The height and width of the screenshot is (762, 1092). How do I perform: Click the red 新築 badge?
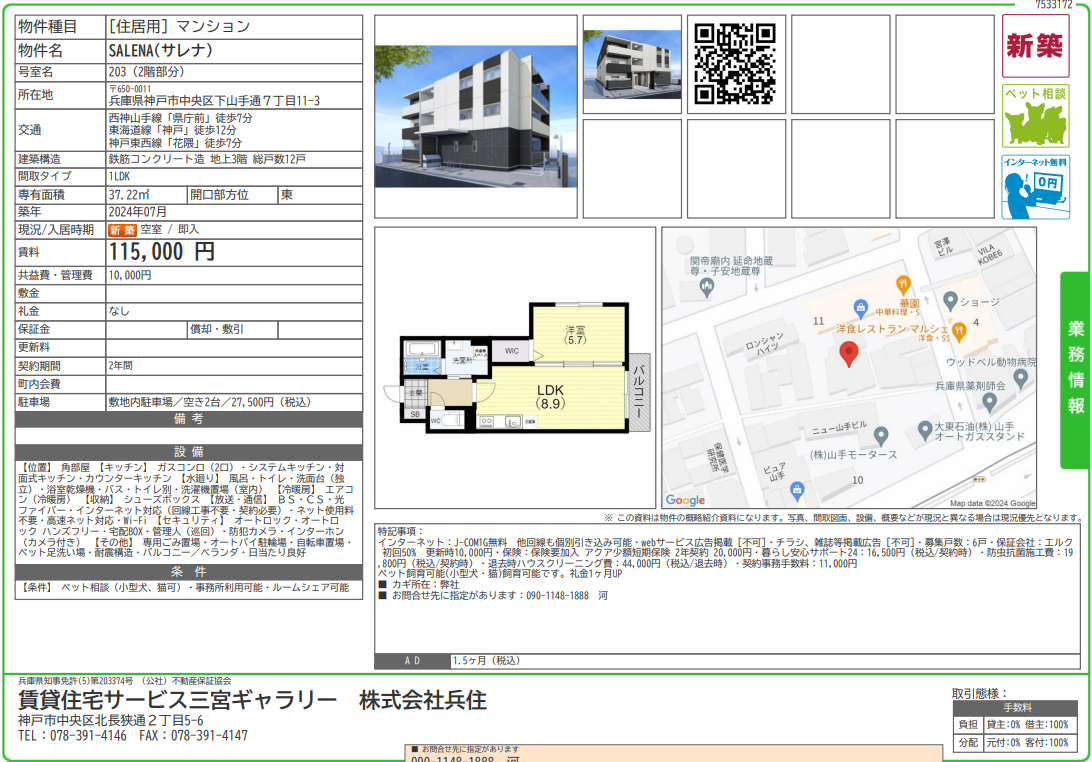1035,46
